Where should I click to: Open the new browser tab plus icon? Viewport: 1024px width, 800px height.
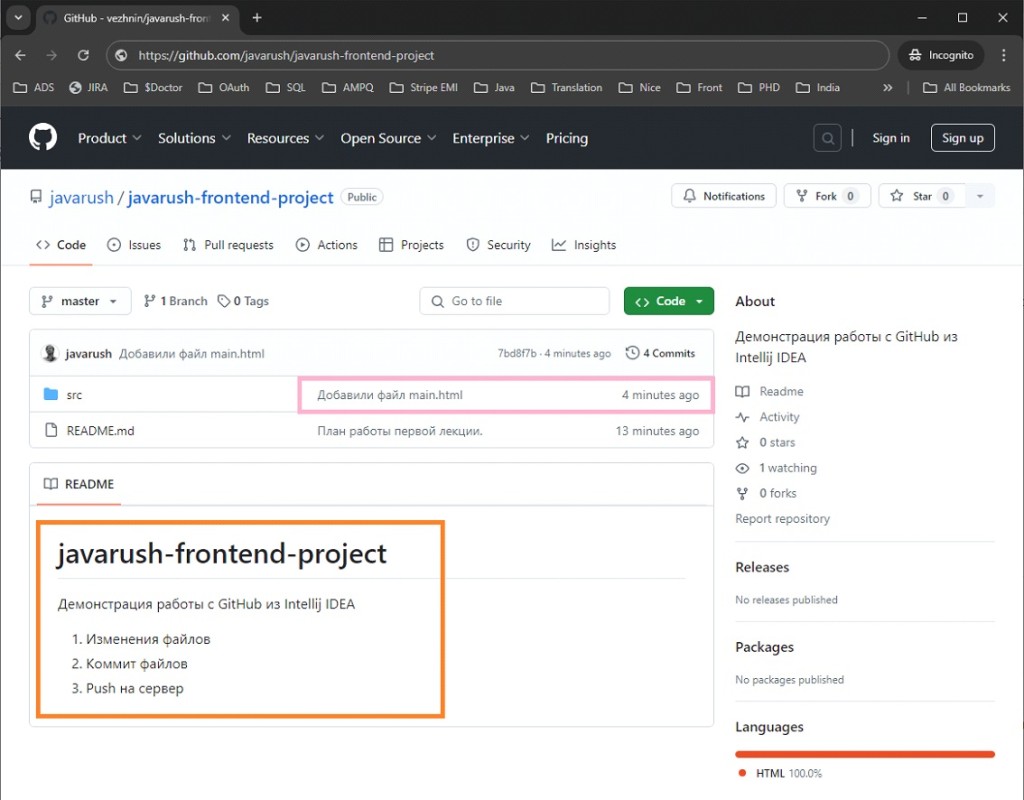pyautogui.click(x=257, y=18)
